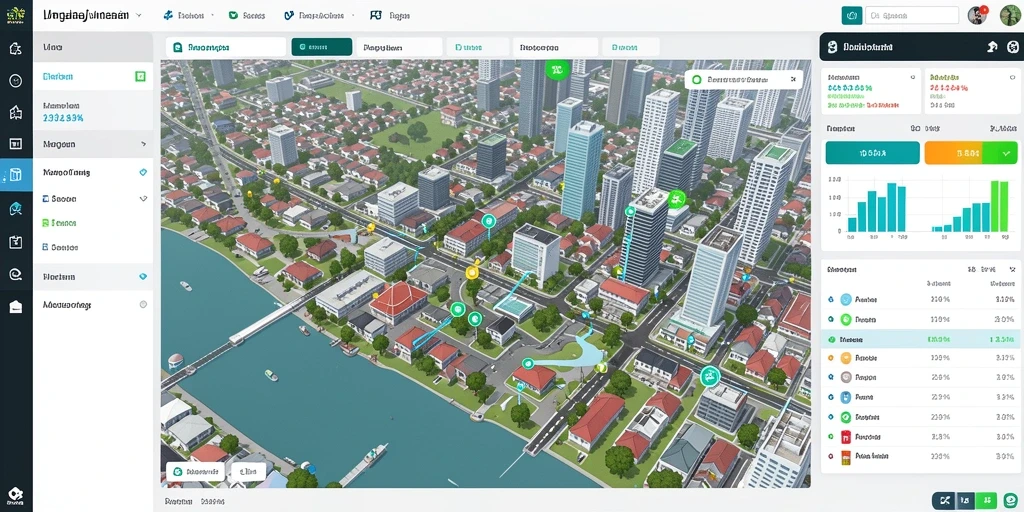Viewport: 1024px width, 512px height.
Task: Click the orange segment of the orange-green progress bar
Action: pyautogui.click(x=954, y=153)
